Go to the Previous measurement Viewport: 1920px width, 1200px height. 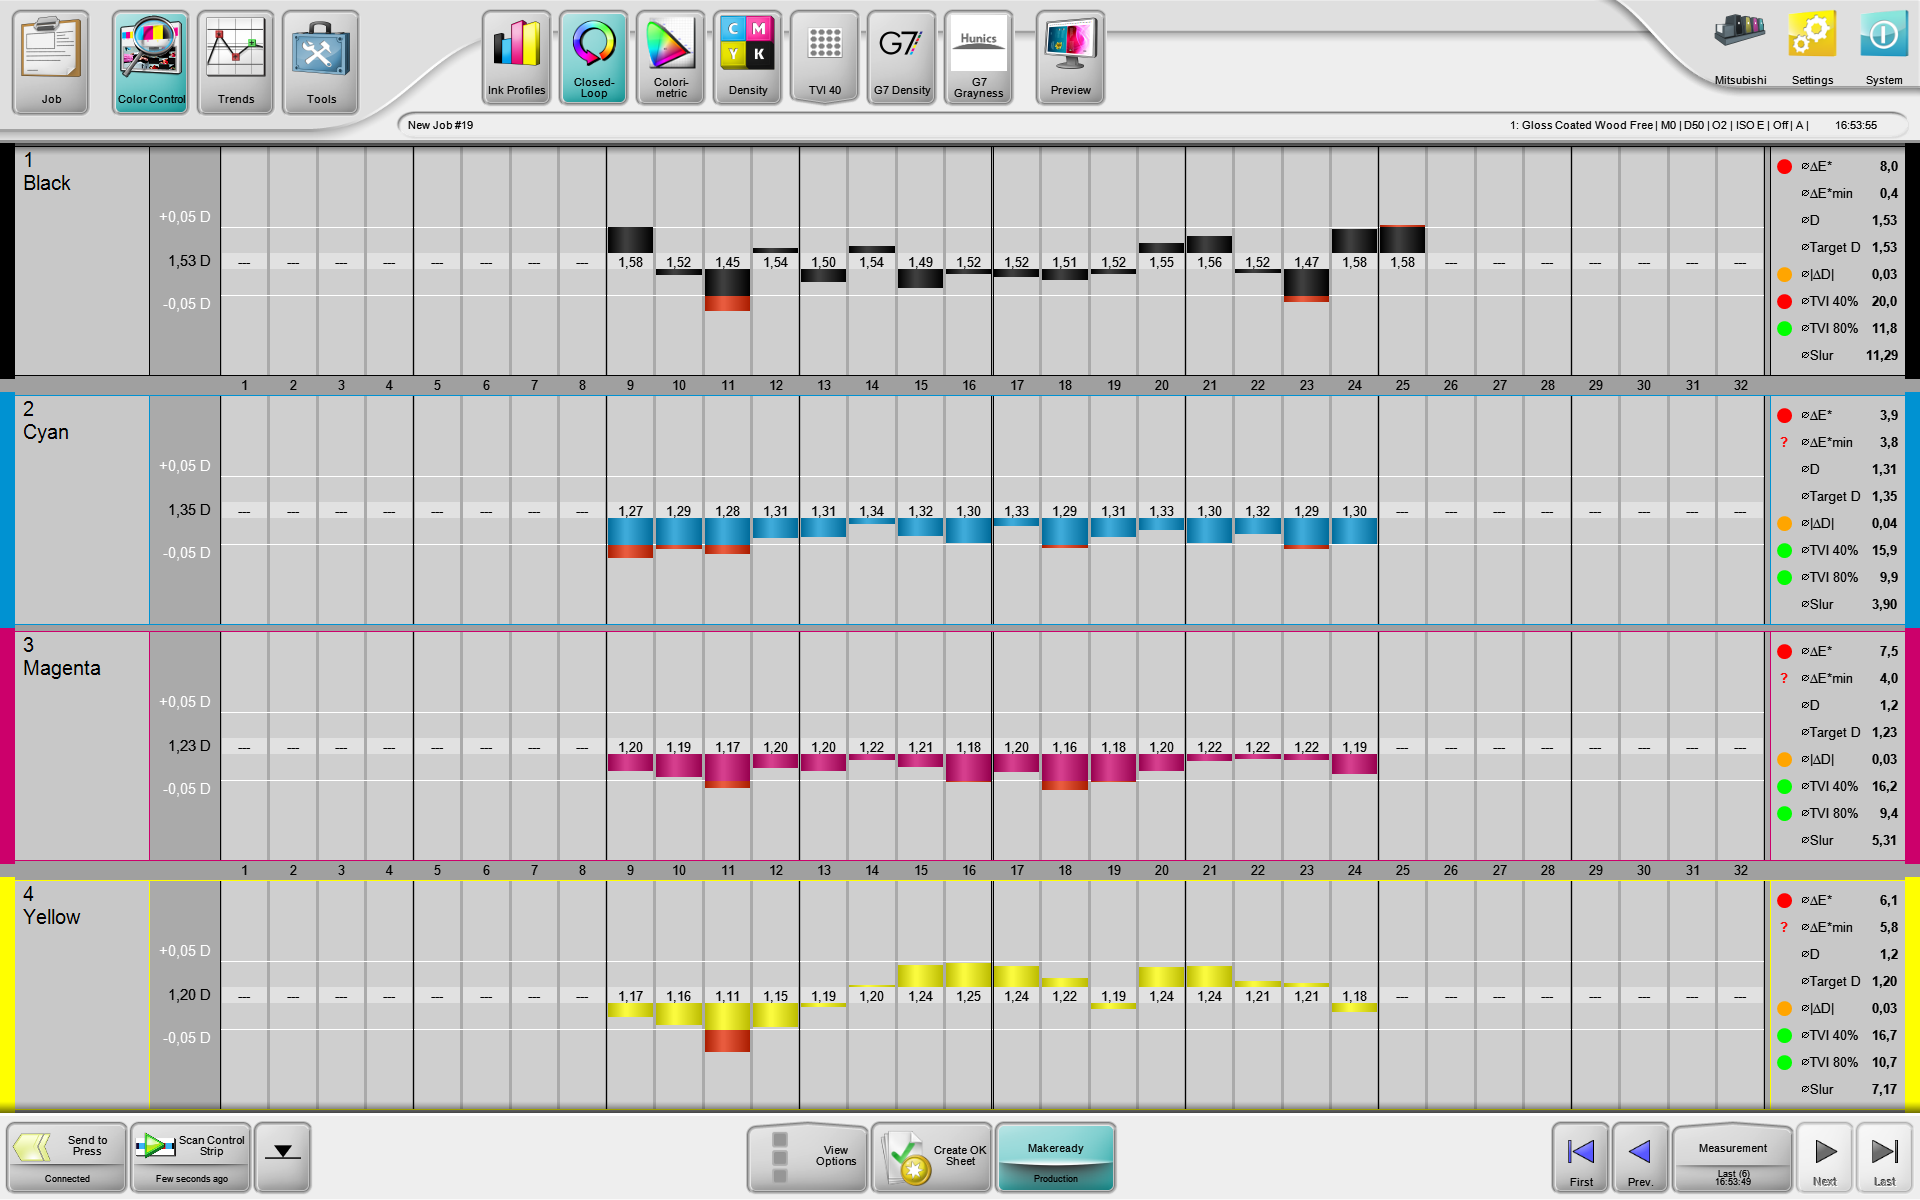(x=1640, y=1156)
